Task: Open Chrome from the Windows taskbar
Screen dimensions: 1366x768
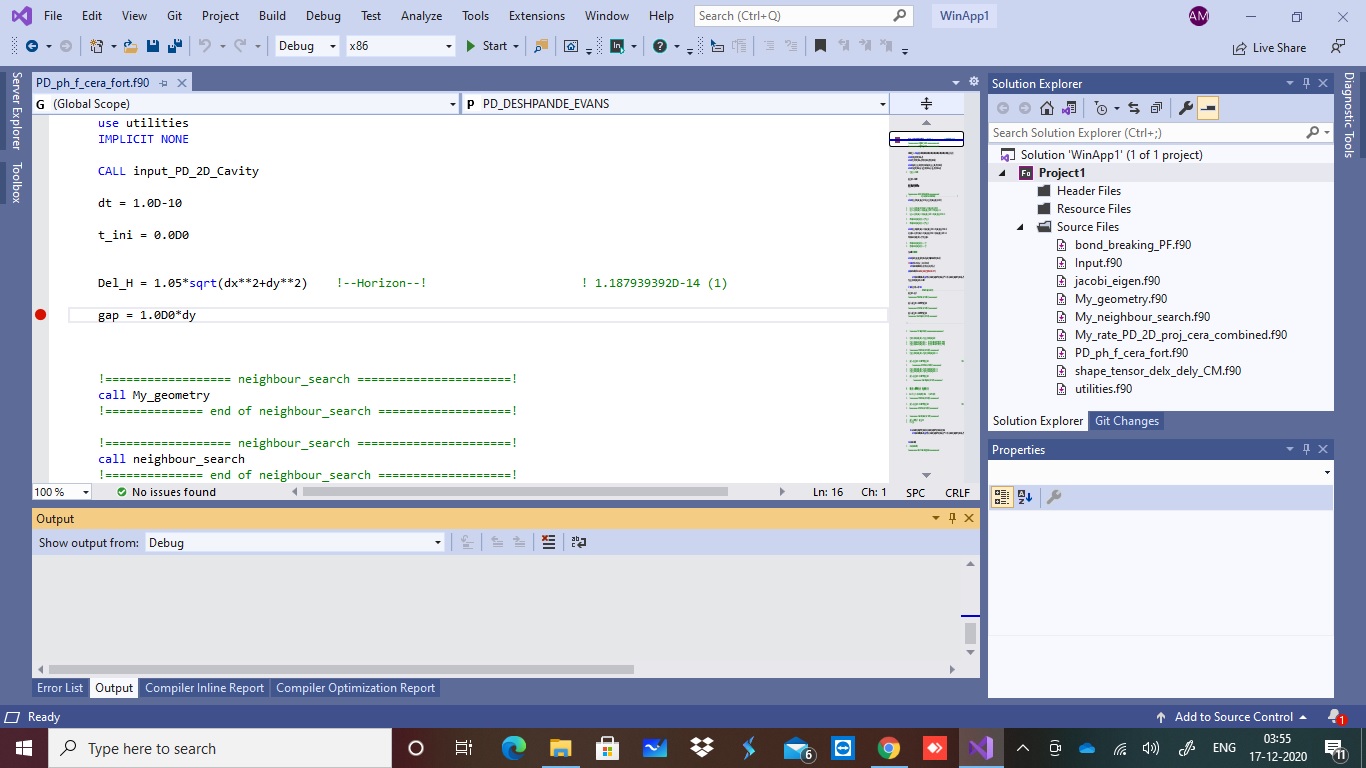Action: [x=888, y=748]
